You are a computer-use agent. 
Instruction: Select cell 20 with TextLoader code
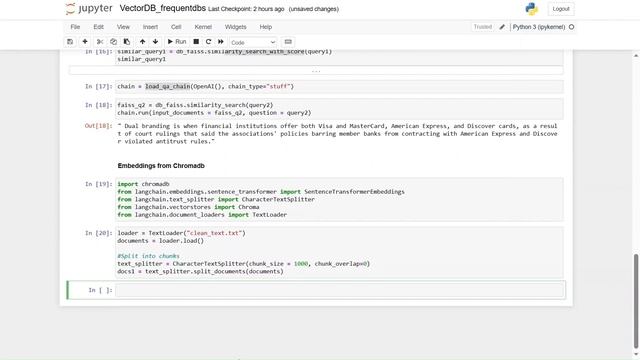point(340,252)
